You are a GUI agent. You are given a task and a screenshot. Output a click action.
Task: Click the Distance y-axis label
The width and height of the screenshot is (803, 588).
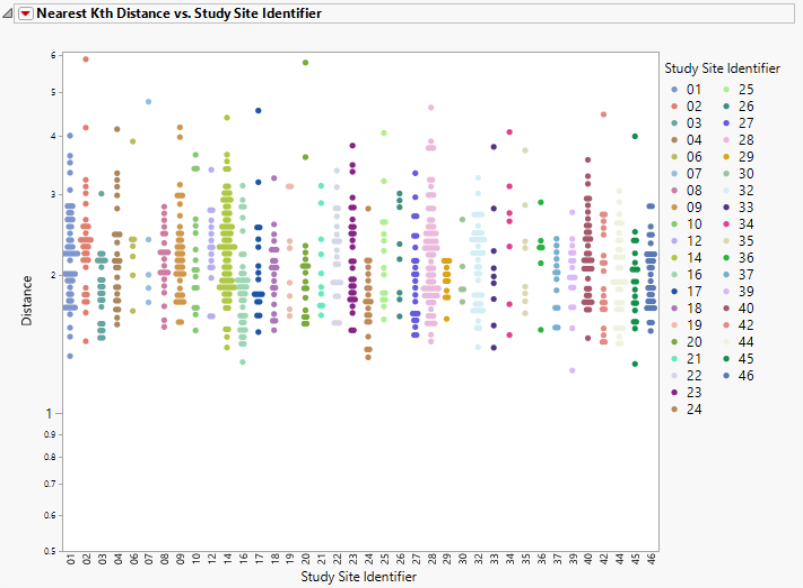point(27,301)
